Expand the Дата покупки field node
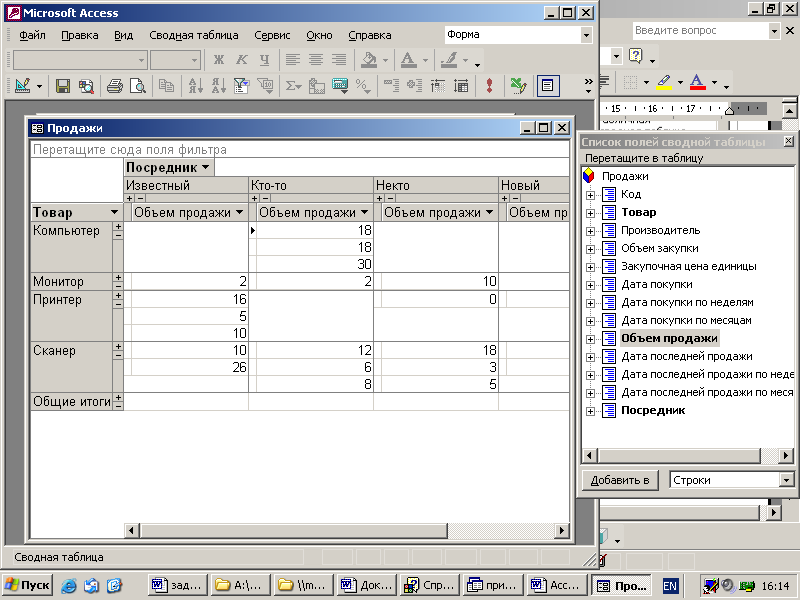 point(590,285)
